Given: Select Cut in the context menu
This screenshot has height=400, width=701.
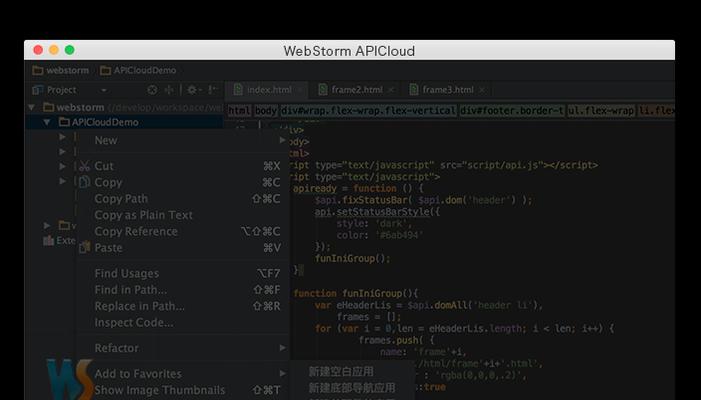Looking at the screenshot, I should (183, 166).
